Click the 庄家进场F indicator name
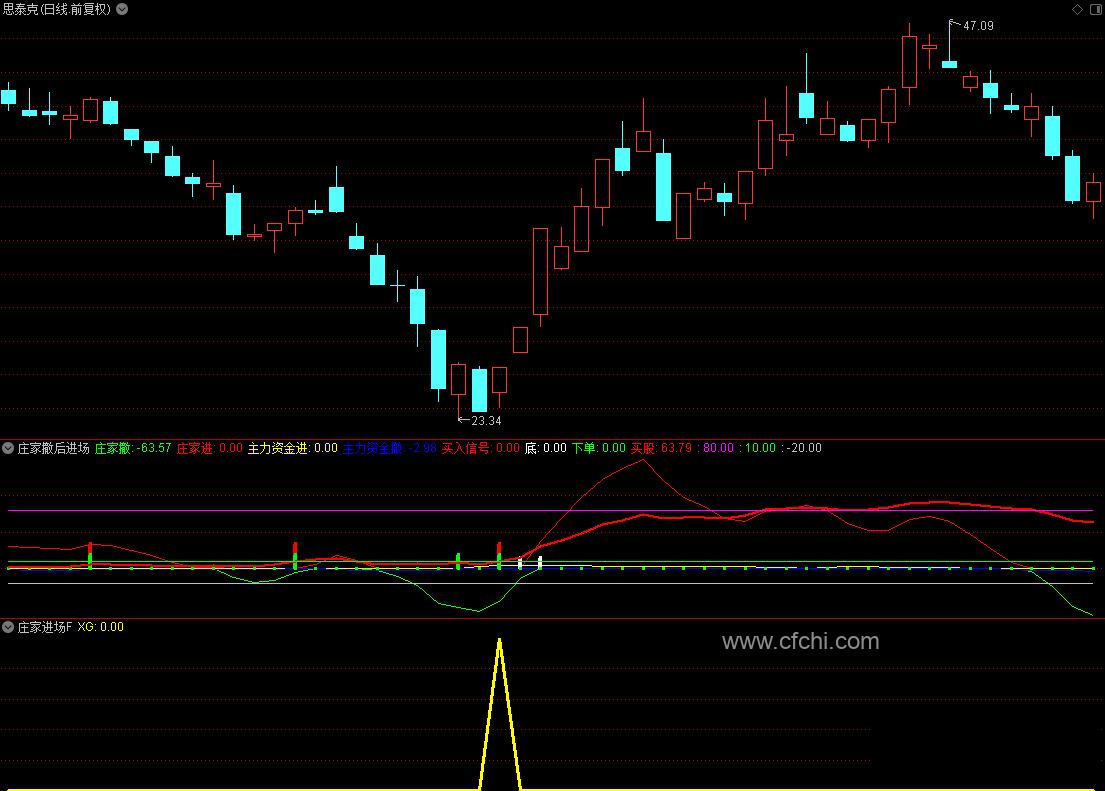 coord(44,627)
